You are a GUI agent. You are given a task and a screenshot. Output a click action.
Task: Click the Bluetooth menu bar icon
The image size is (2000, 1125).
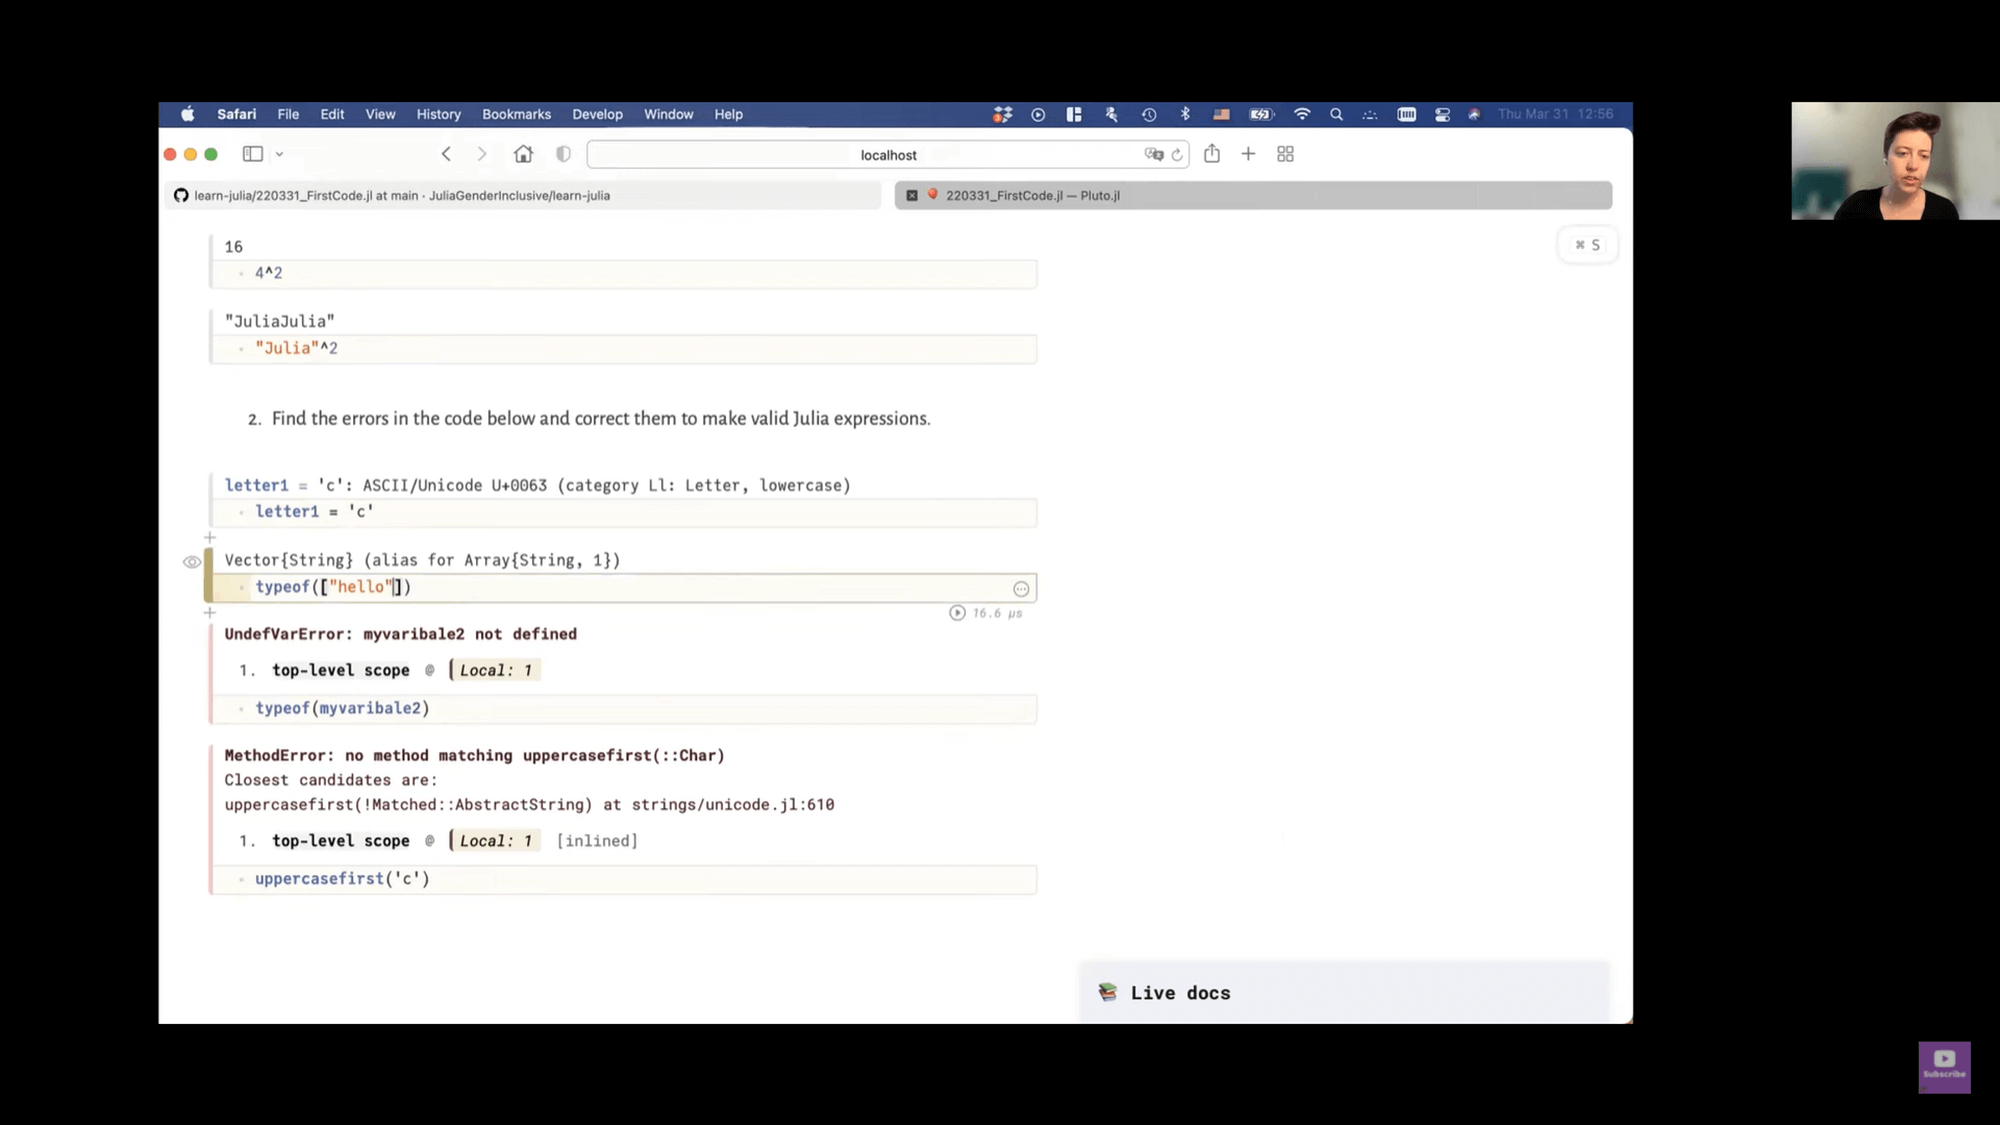1185,114
